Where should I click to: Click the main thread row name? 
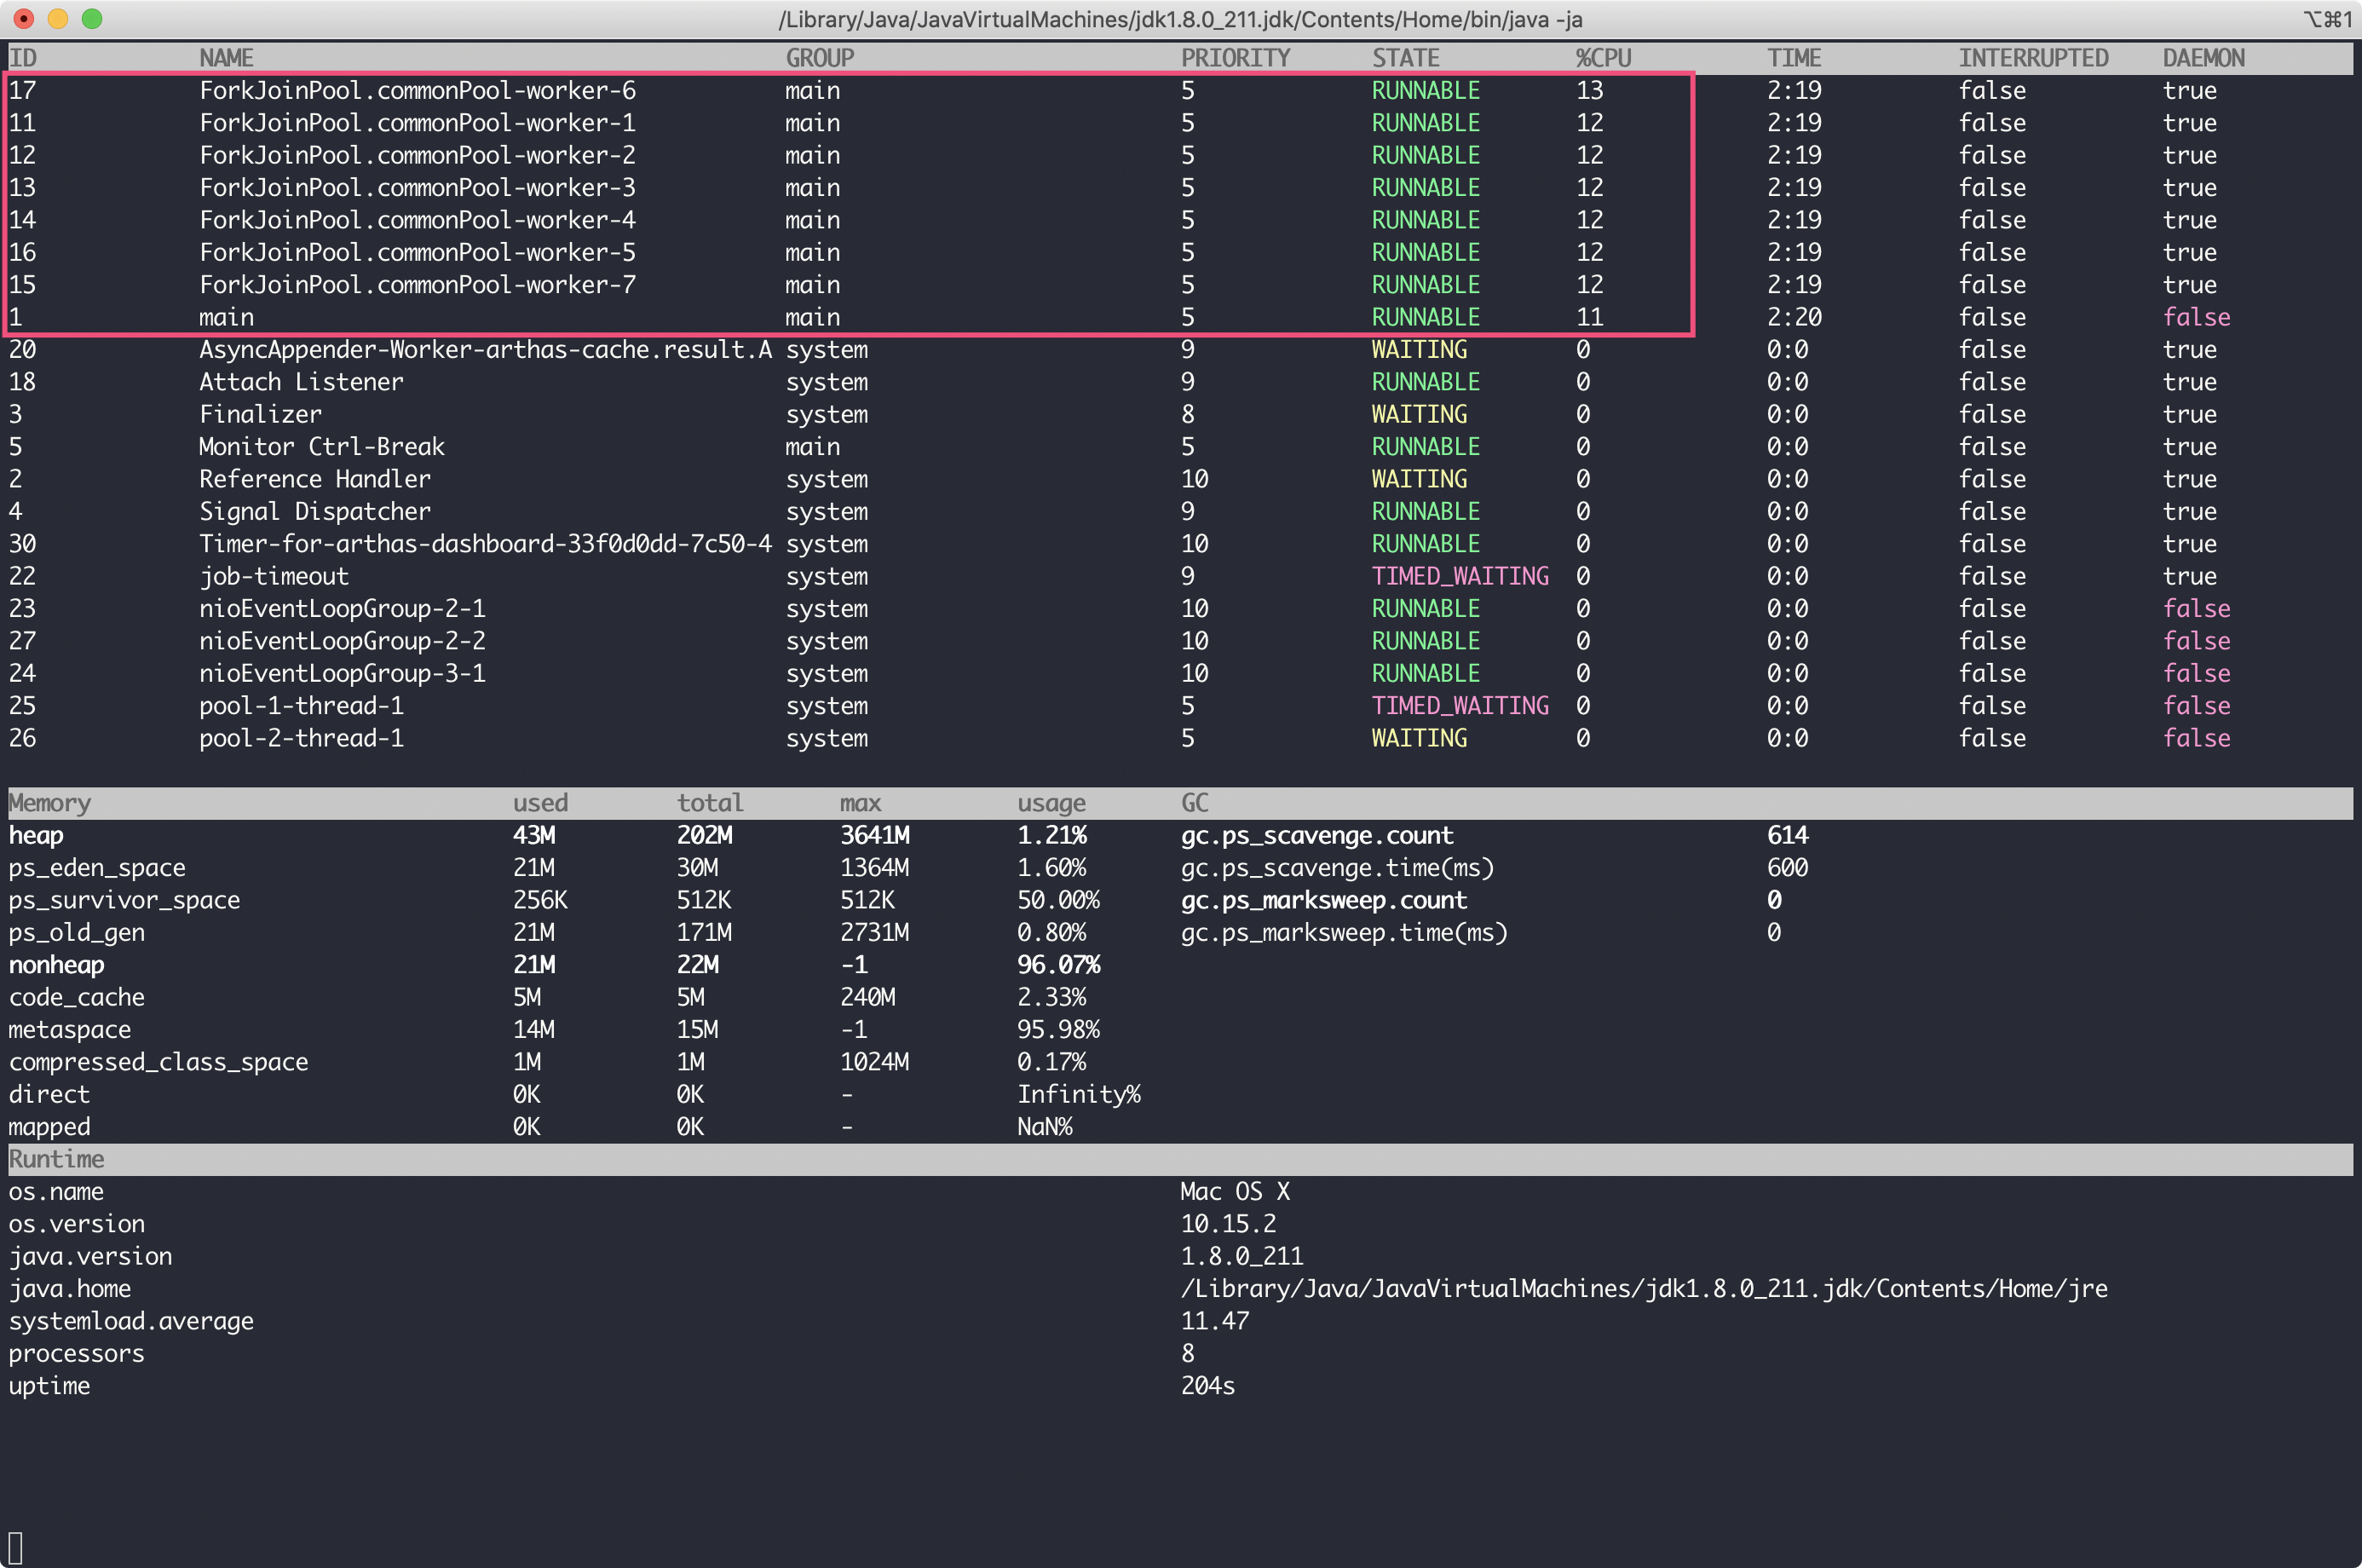226,318
